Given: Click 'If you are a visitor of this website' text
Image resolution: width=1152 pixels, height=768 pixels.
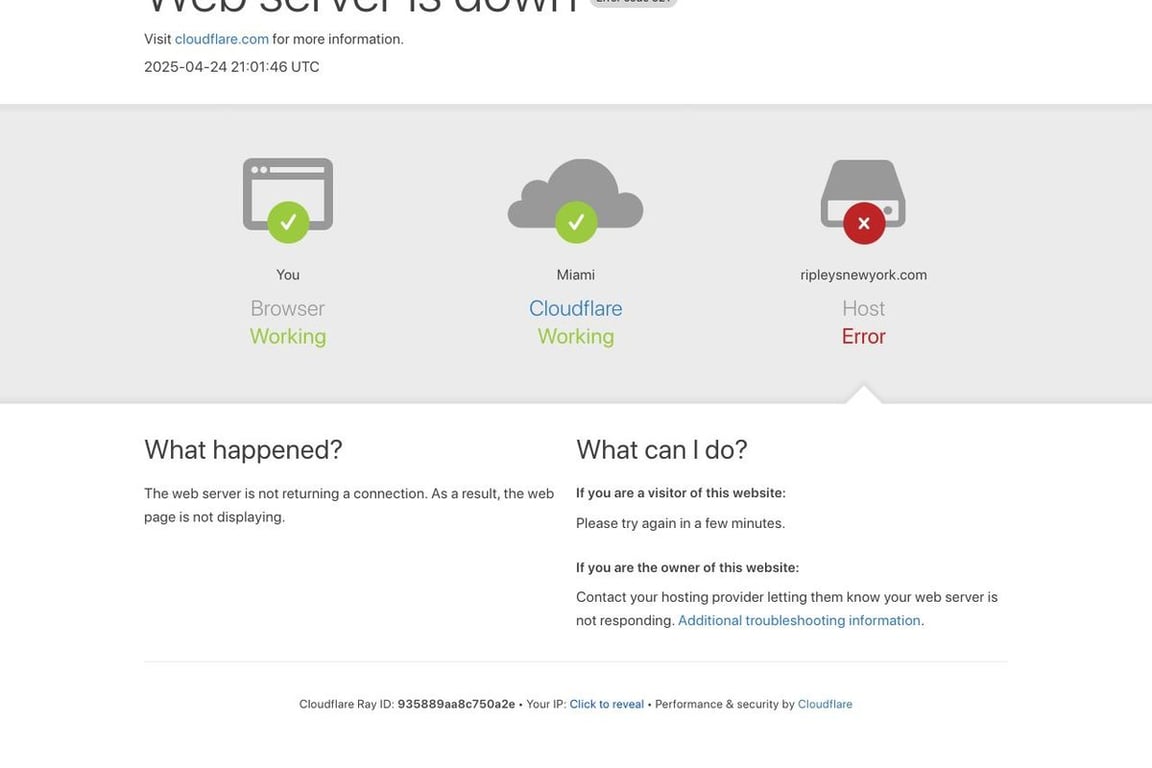Looking at the screenshot, I should pos(680,493).
